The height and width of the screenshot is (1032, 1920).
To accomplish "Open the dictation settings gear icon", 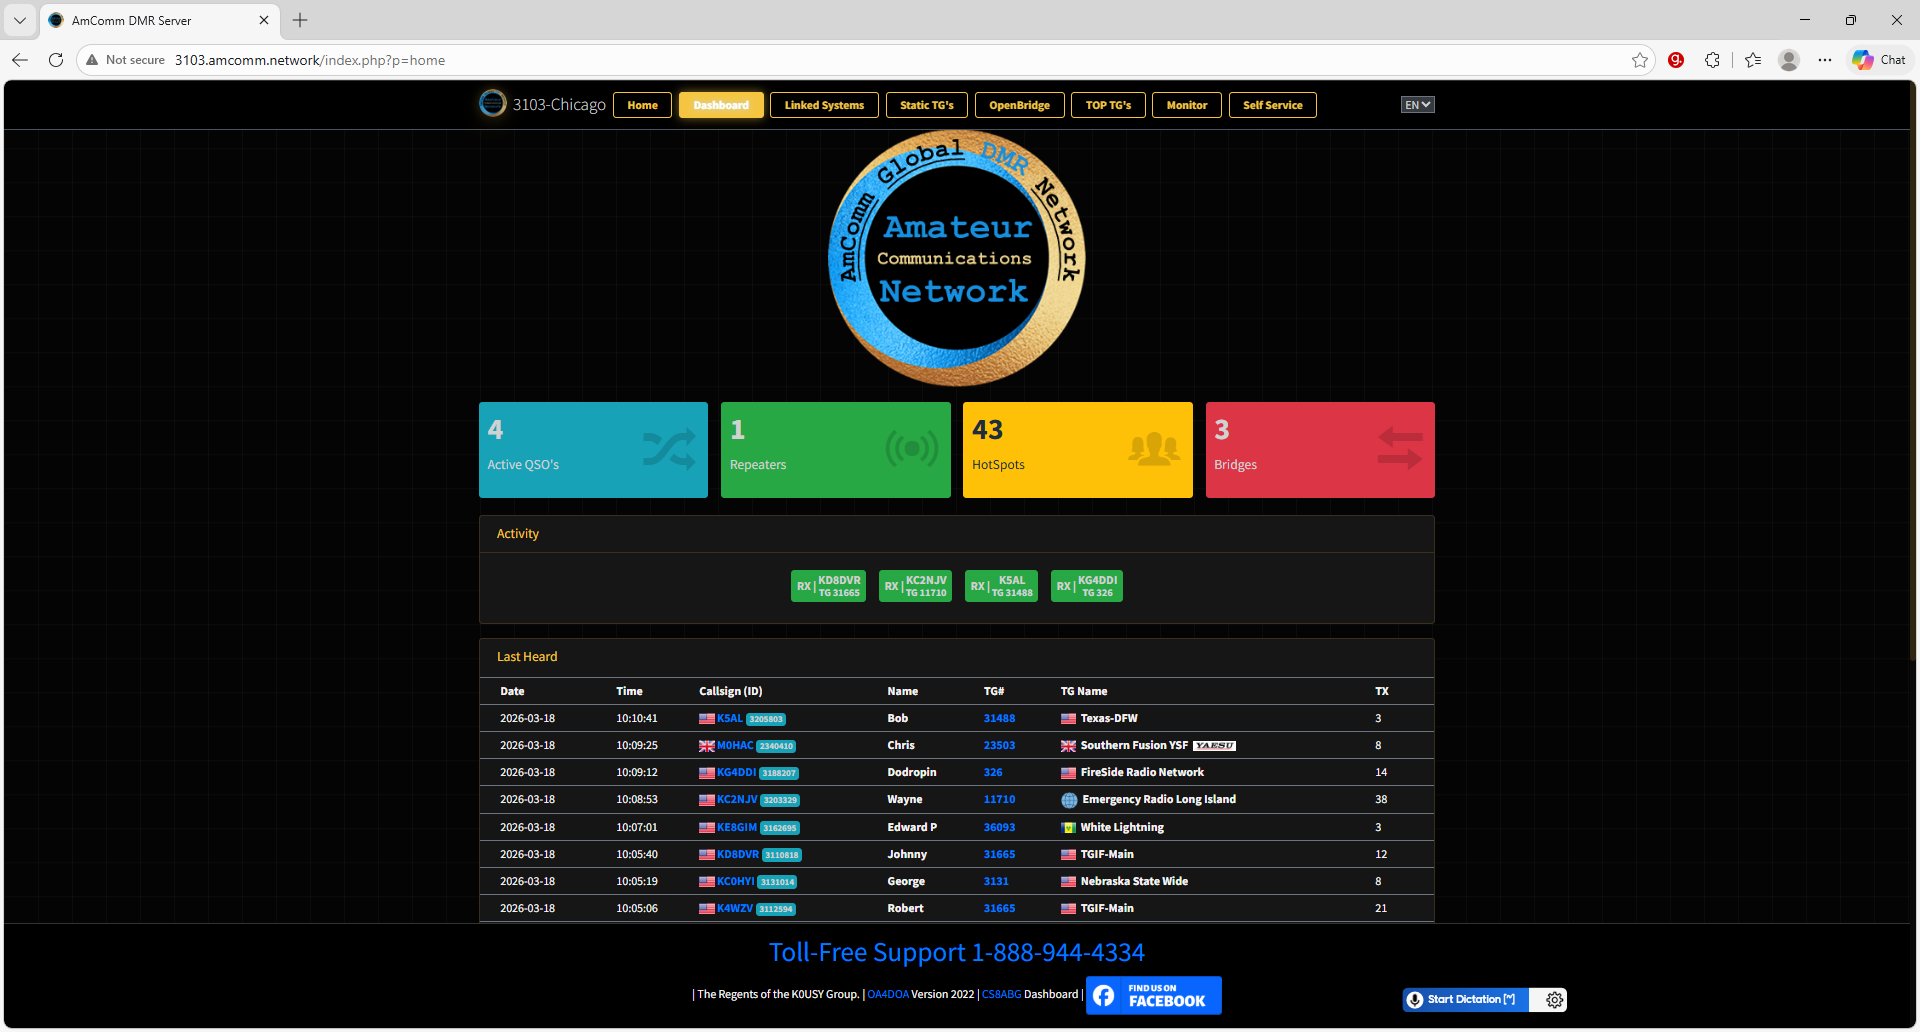I will coord(1553,999).
